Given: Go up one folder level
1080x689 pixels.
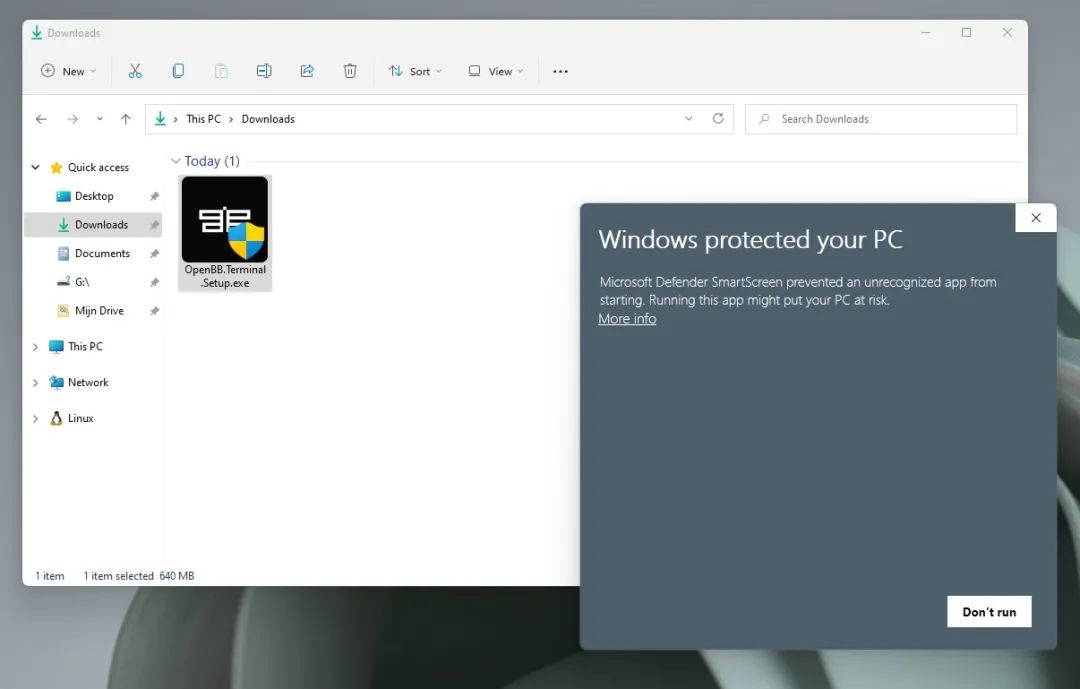Looking at the screenshot, I should [125, 119].
